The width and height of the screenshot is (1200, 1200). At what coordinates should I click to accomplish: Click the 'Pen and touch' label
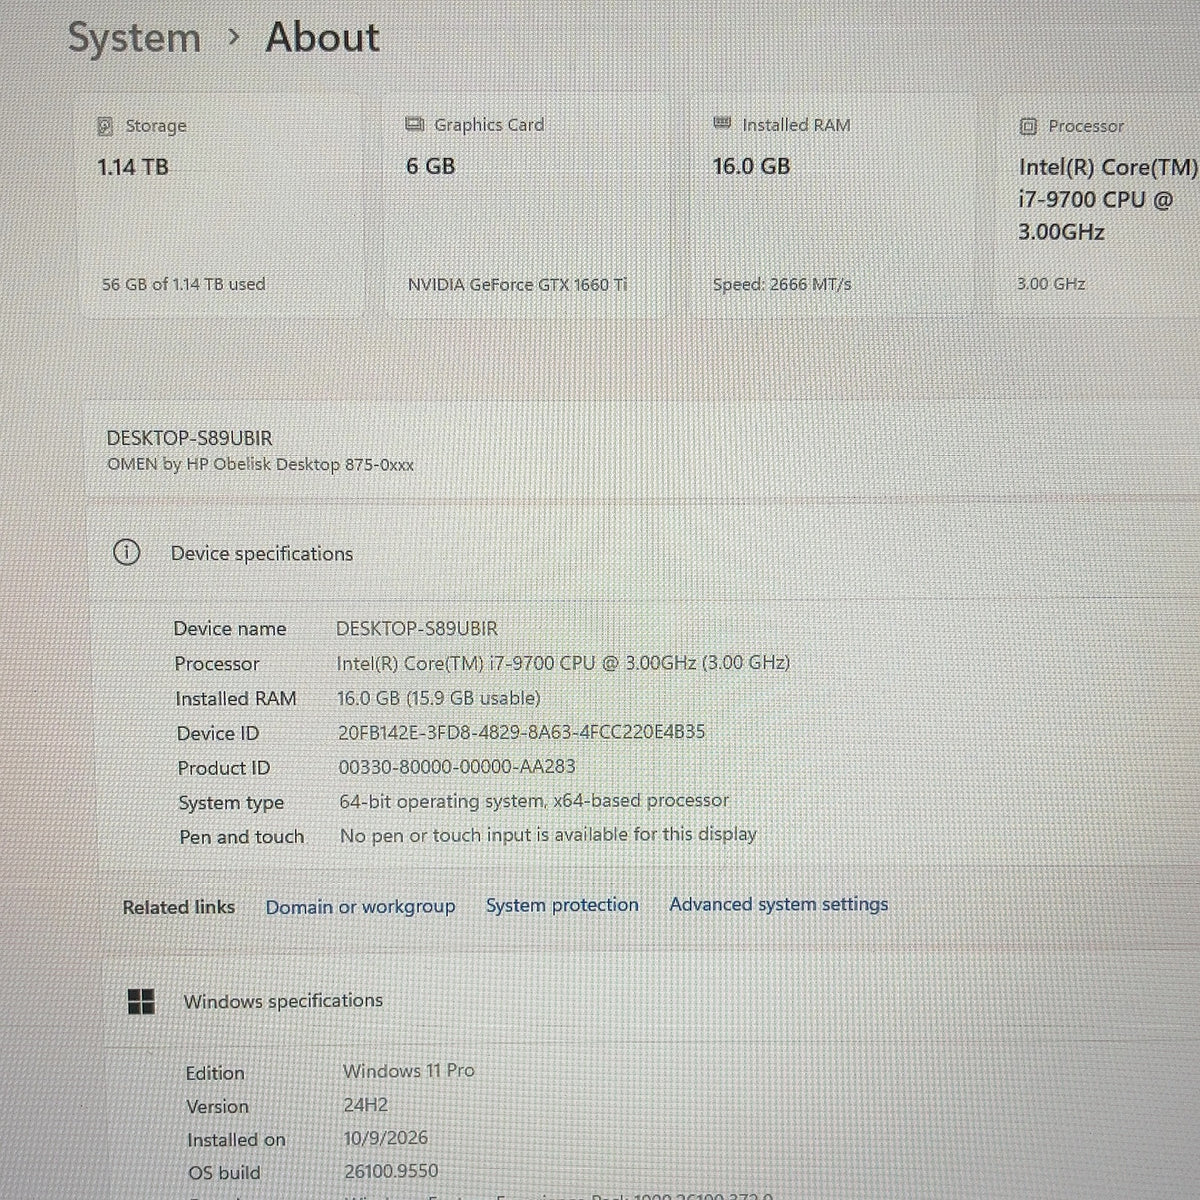click(241, 837)
